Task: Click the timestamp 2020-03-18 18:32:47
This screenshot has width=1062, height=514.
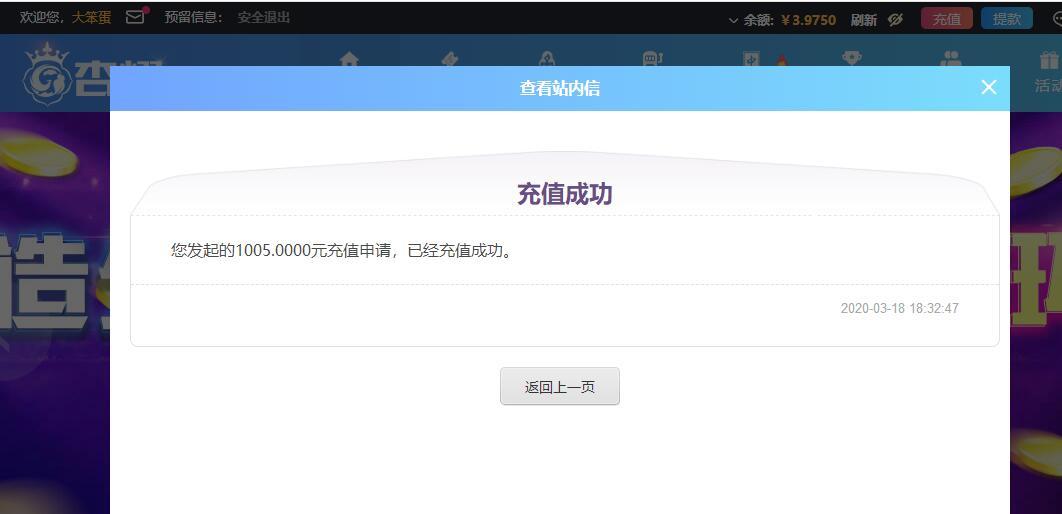Action: click(899, 308)
